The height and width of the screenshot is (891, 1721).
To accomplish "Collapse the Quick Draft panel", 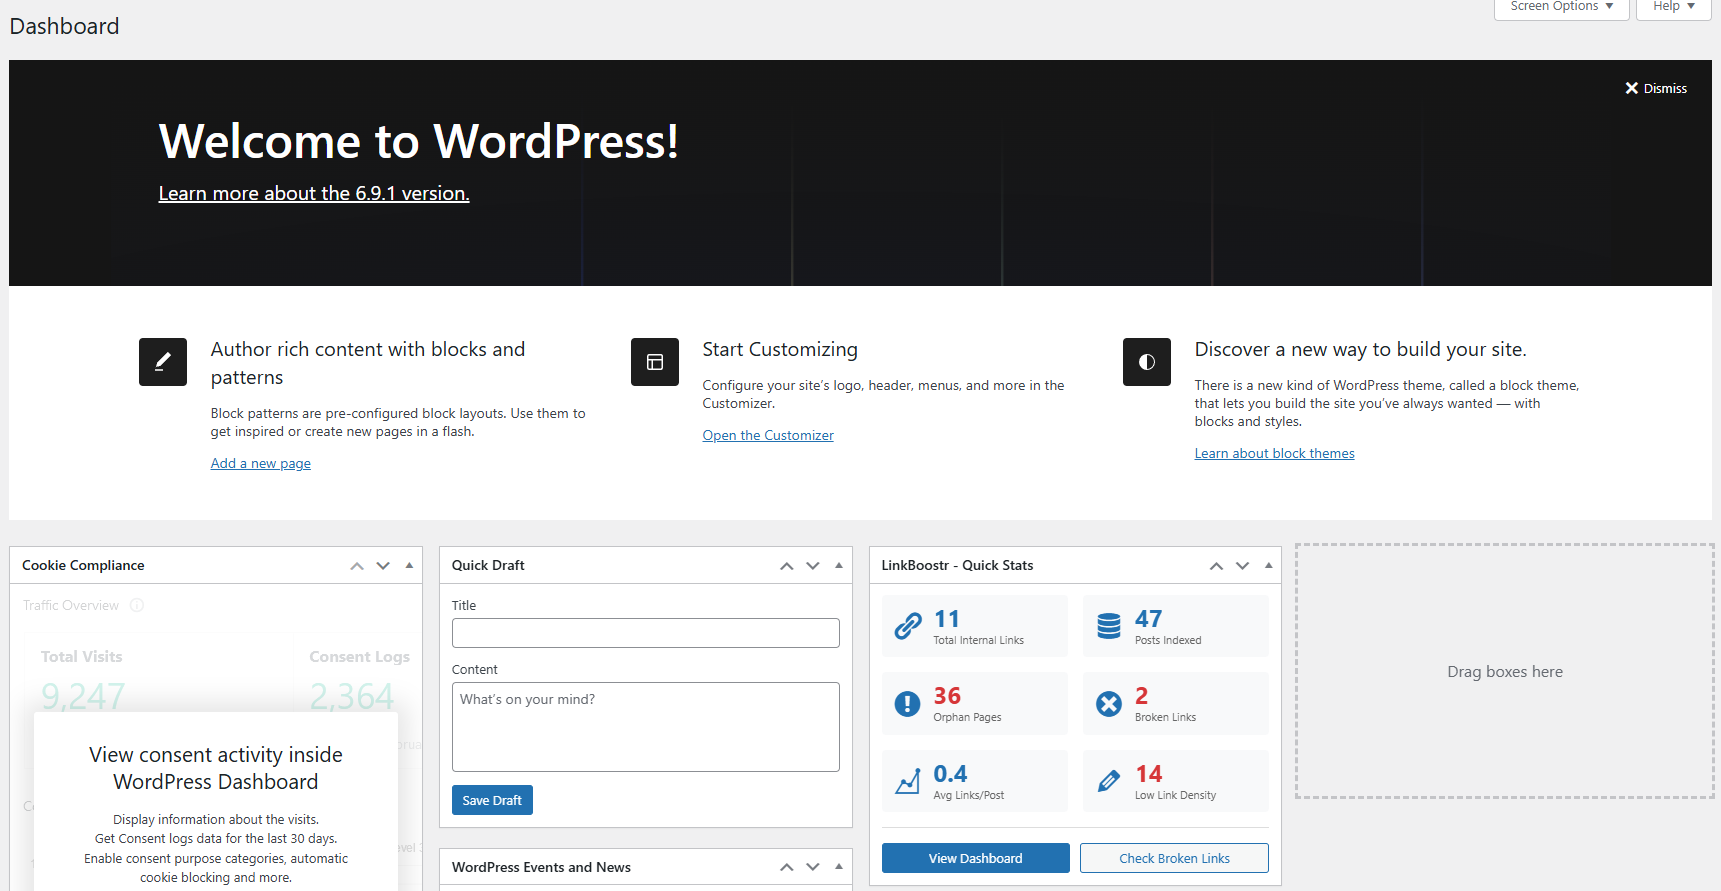I will click(839, 566).
